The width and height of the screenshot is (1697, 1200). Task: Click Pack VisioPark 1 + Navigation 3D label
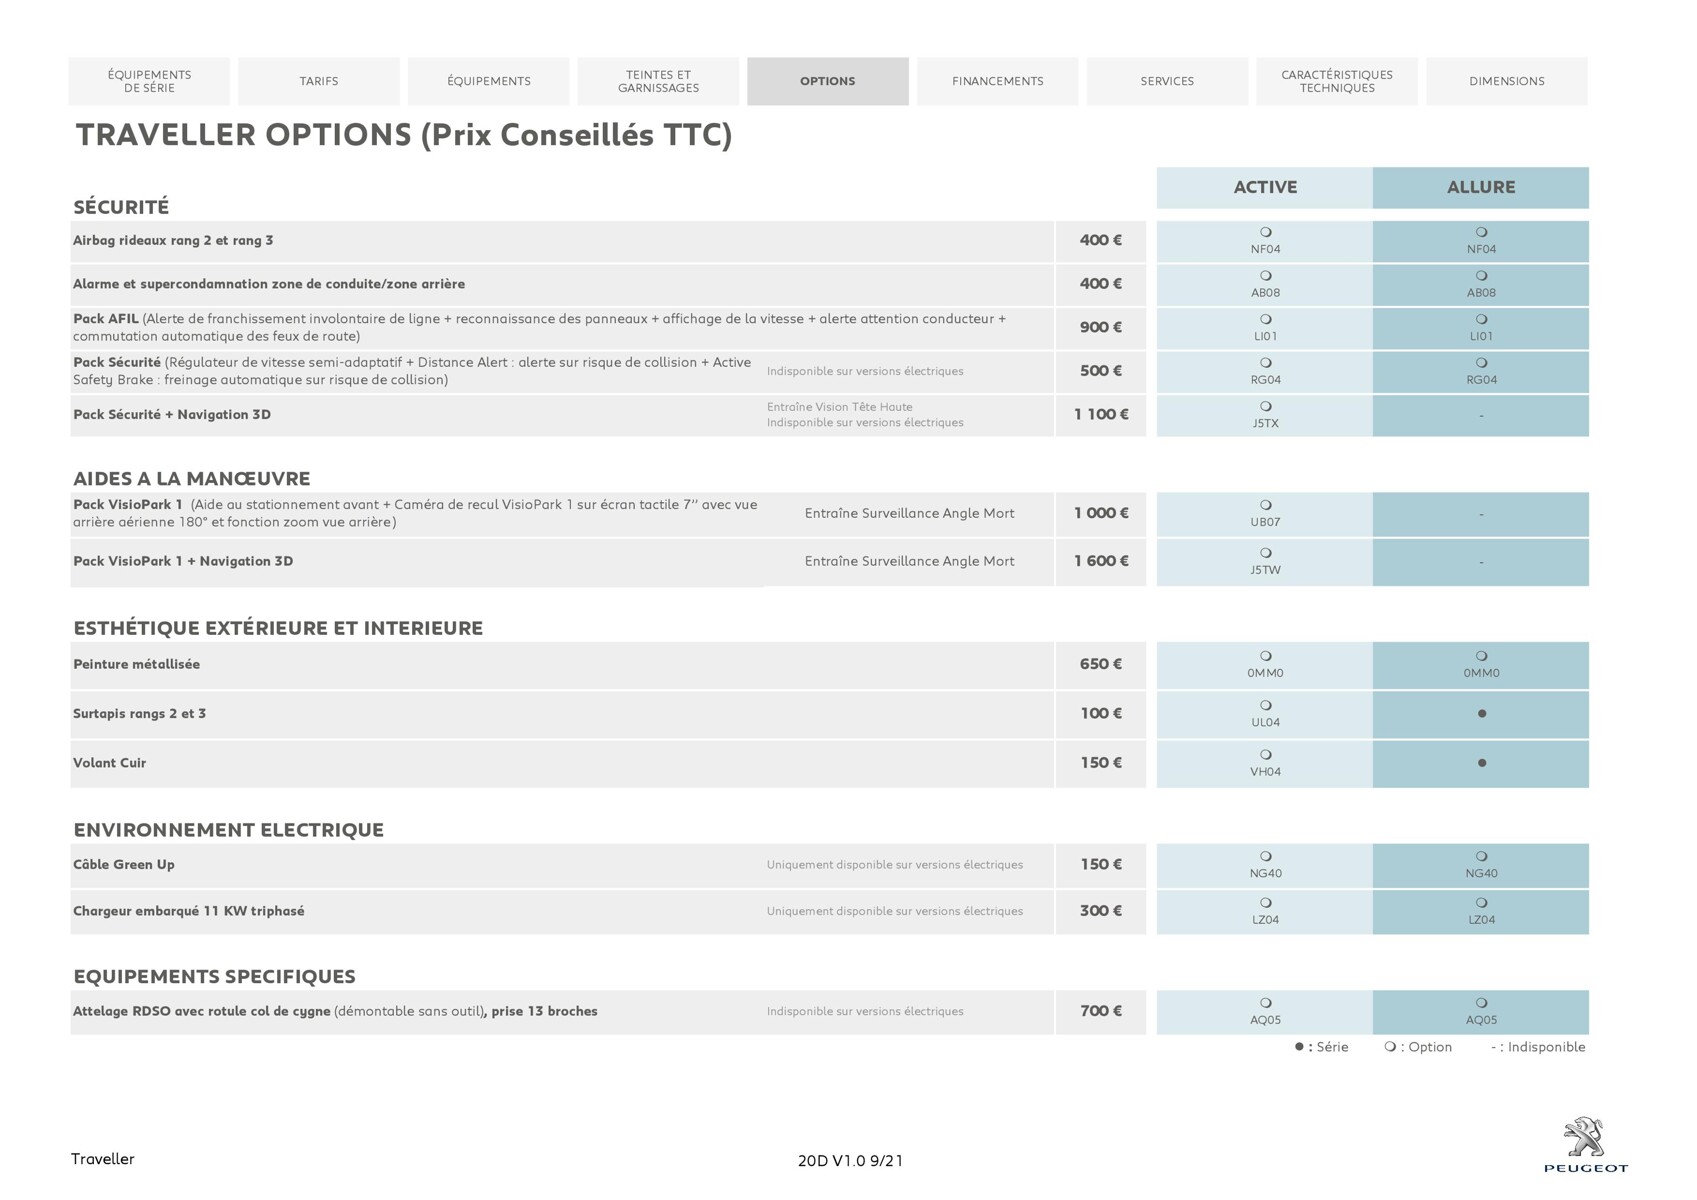[x=183, y=562]
